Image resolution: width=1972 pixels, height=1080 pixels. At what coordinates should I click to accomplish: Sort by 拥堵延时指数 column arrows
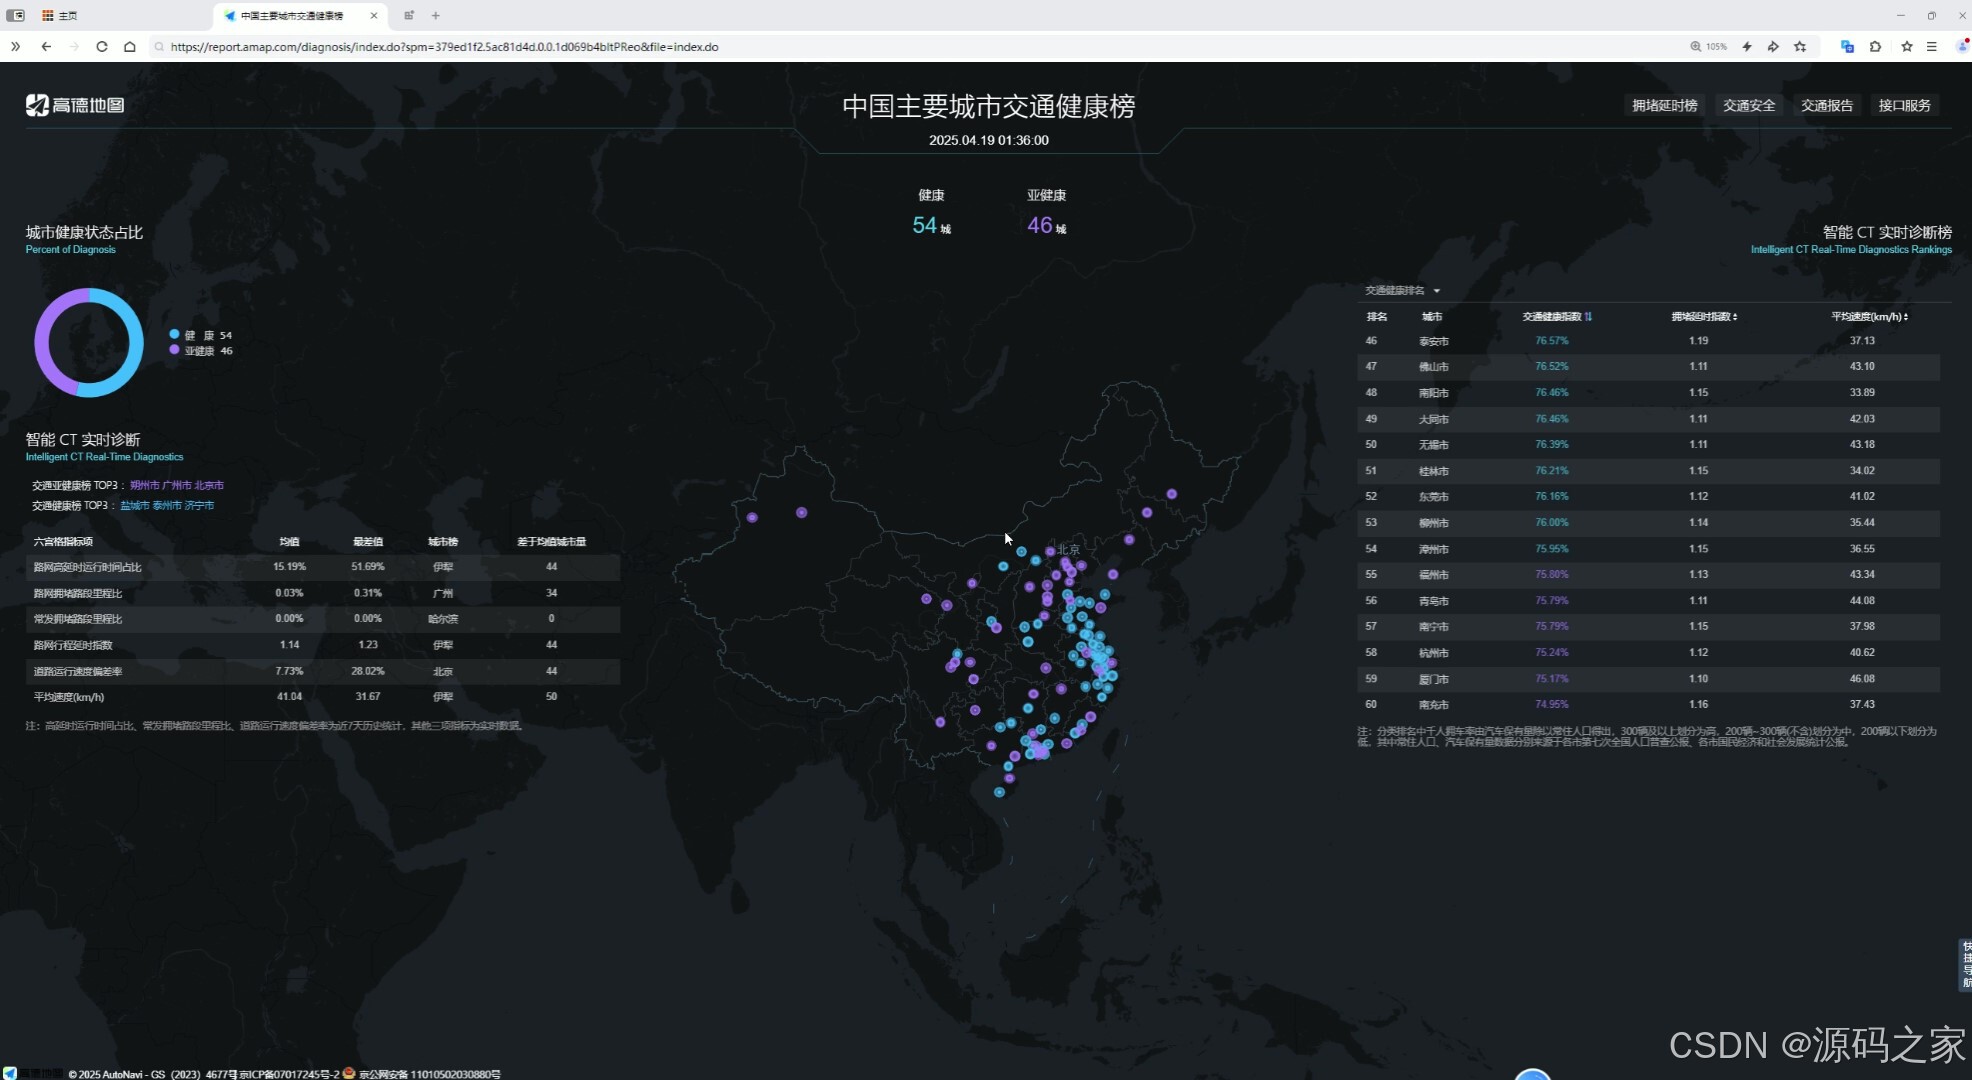pyautogui.click(x=1734, y=317)
